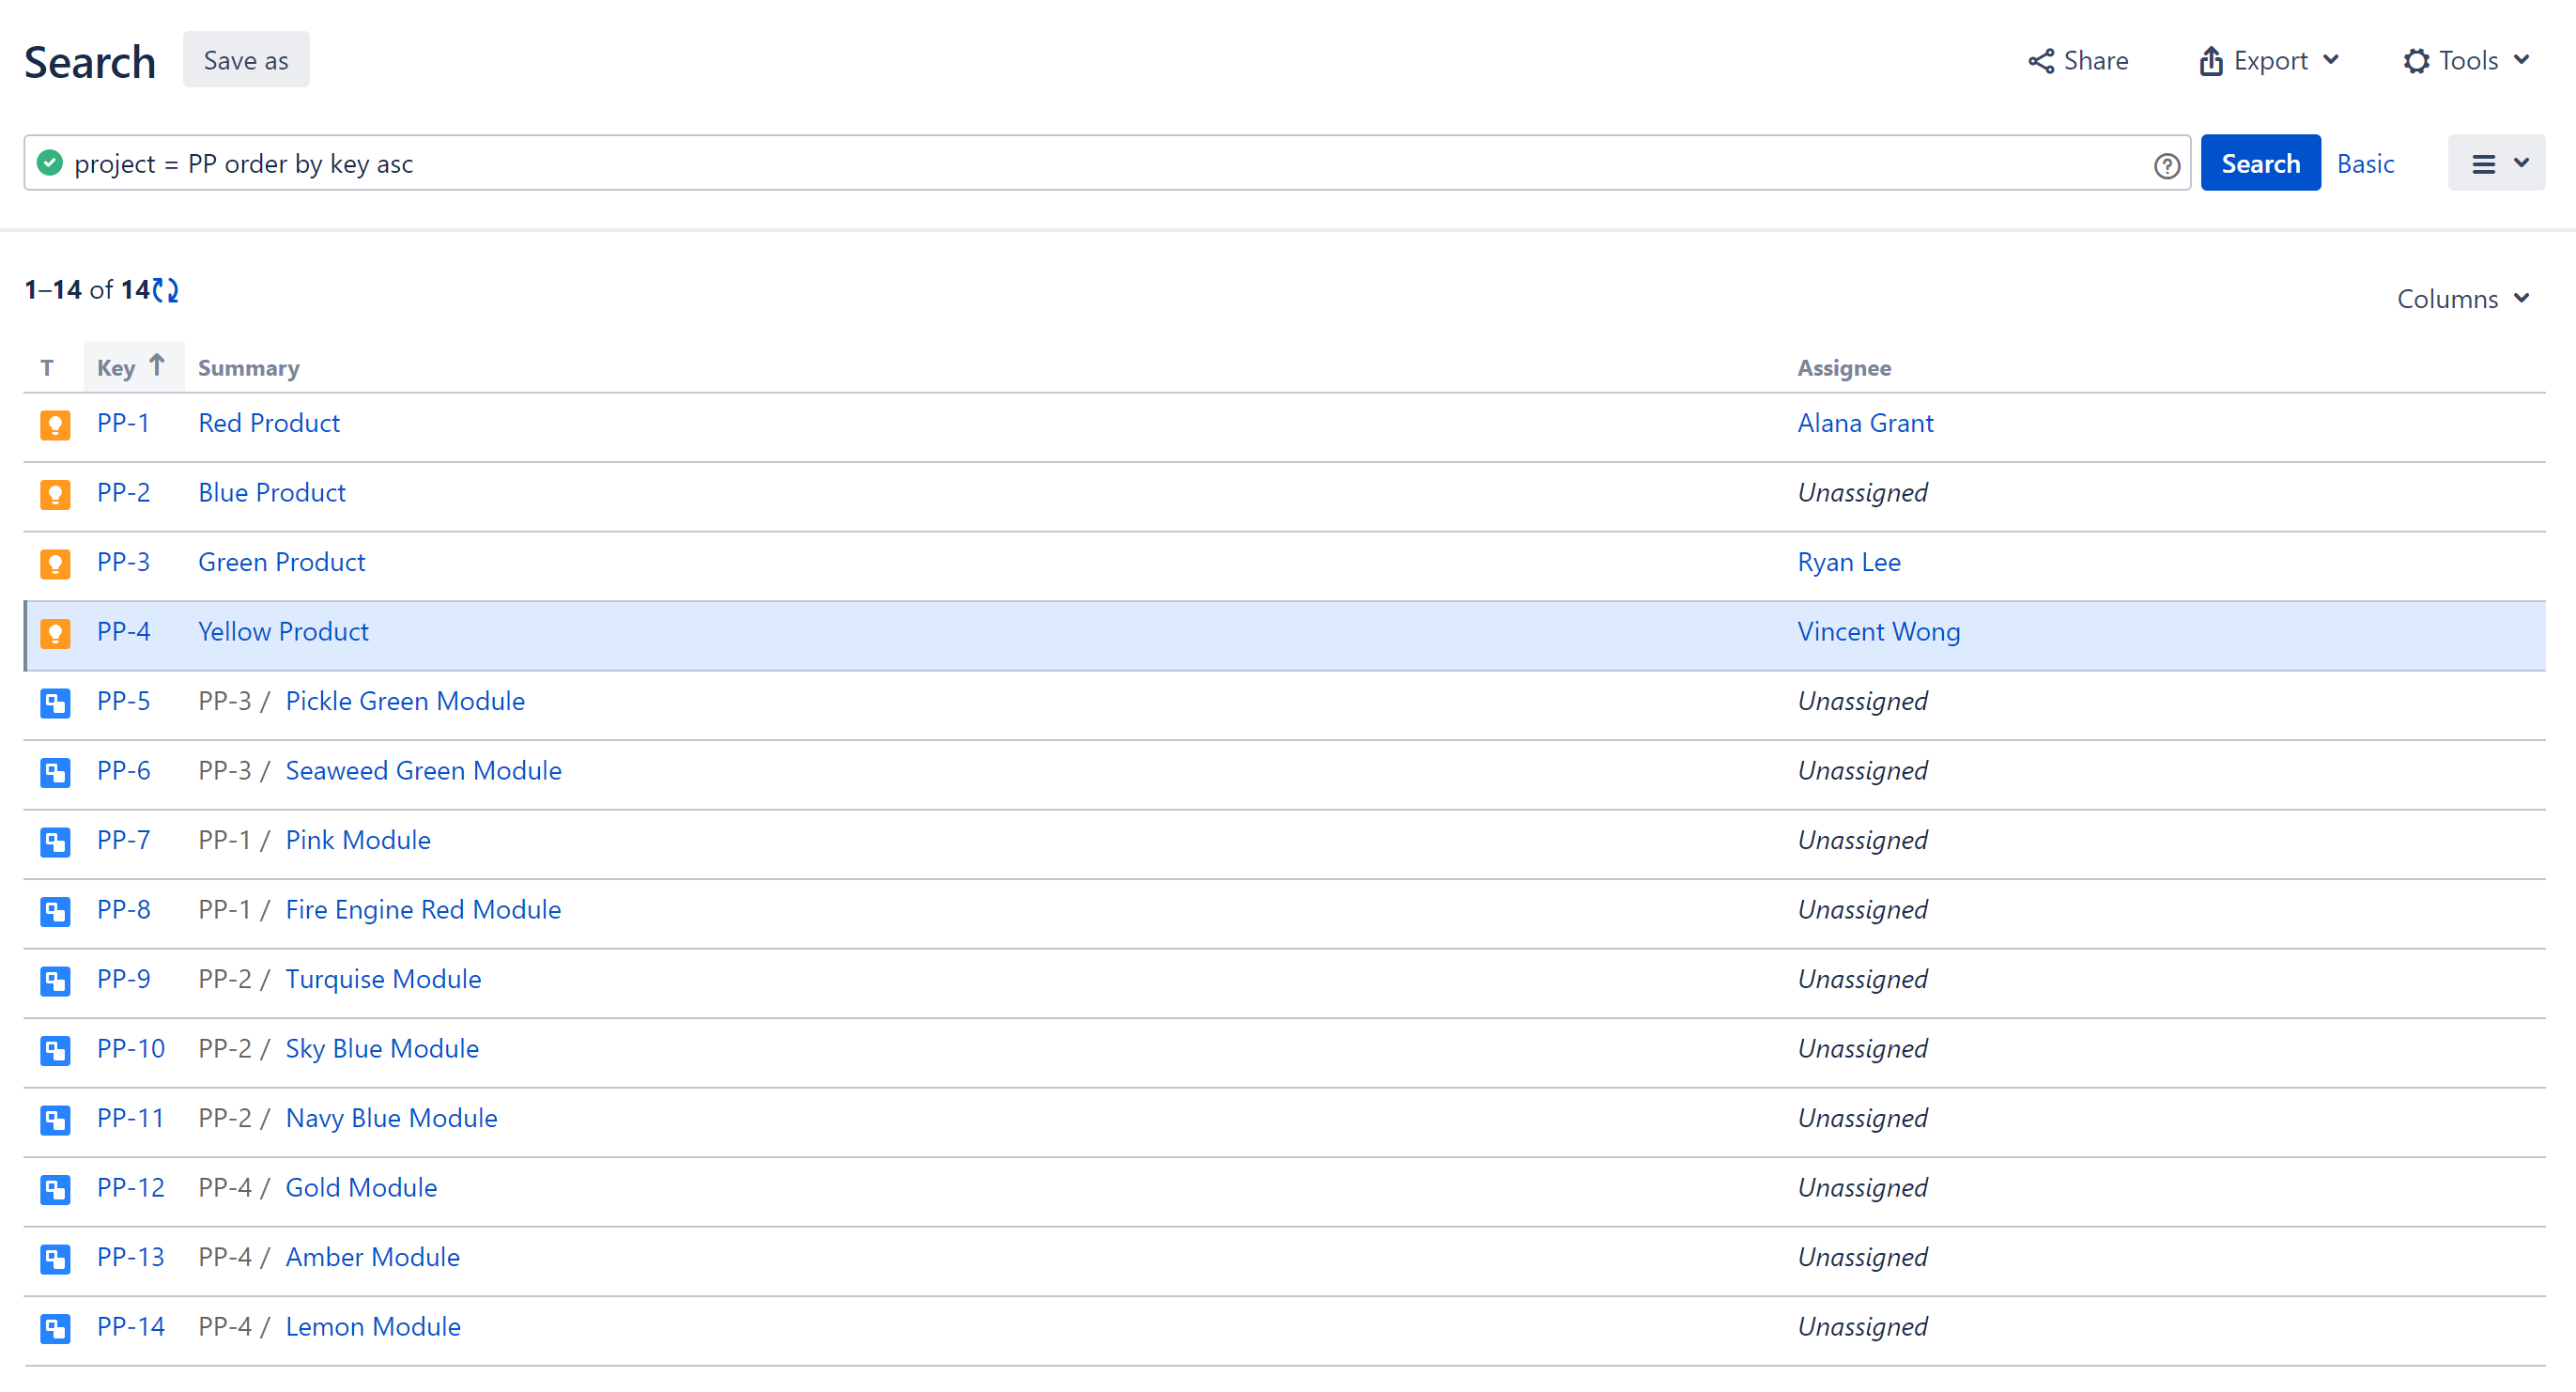This screenshot has height=1392, width=2576.
Task: Click the share icon
Action: click(x=2041, y=61)
